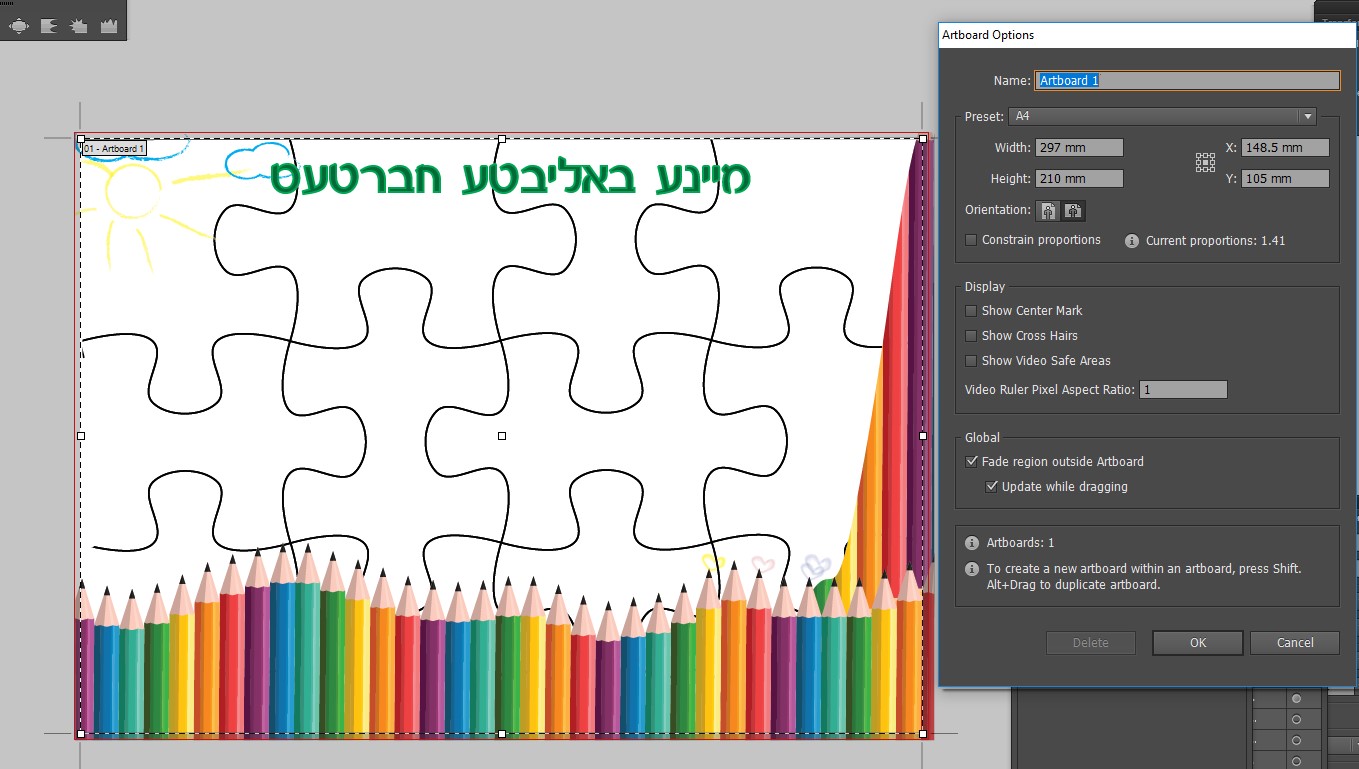Select the Scallop tool icon
Screen dimensions: 1359x769
[49, 24]
